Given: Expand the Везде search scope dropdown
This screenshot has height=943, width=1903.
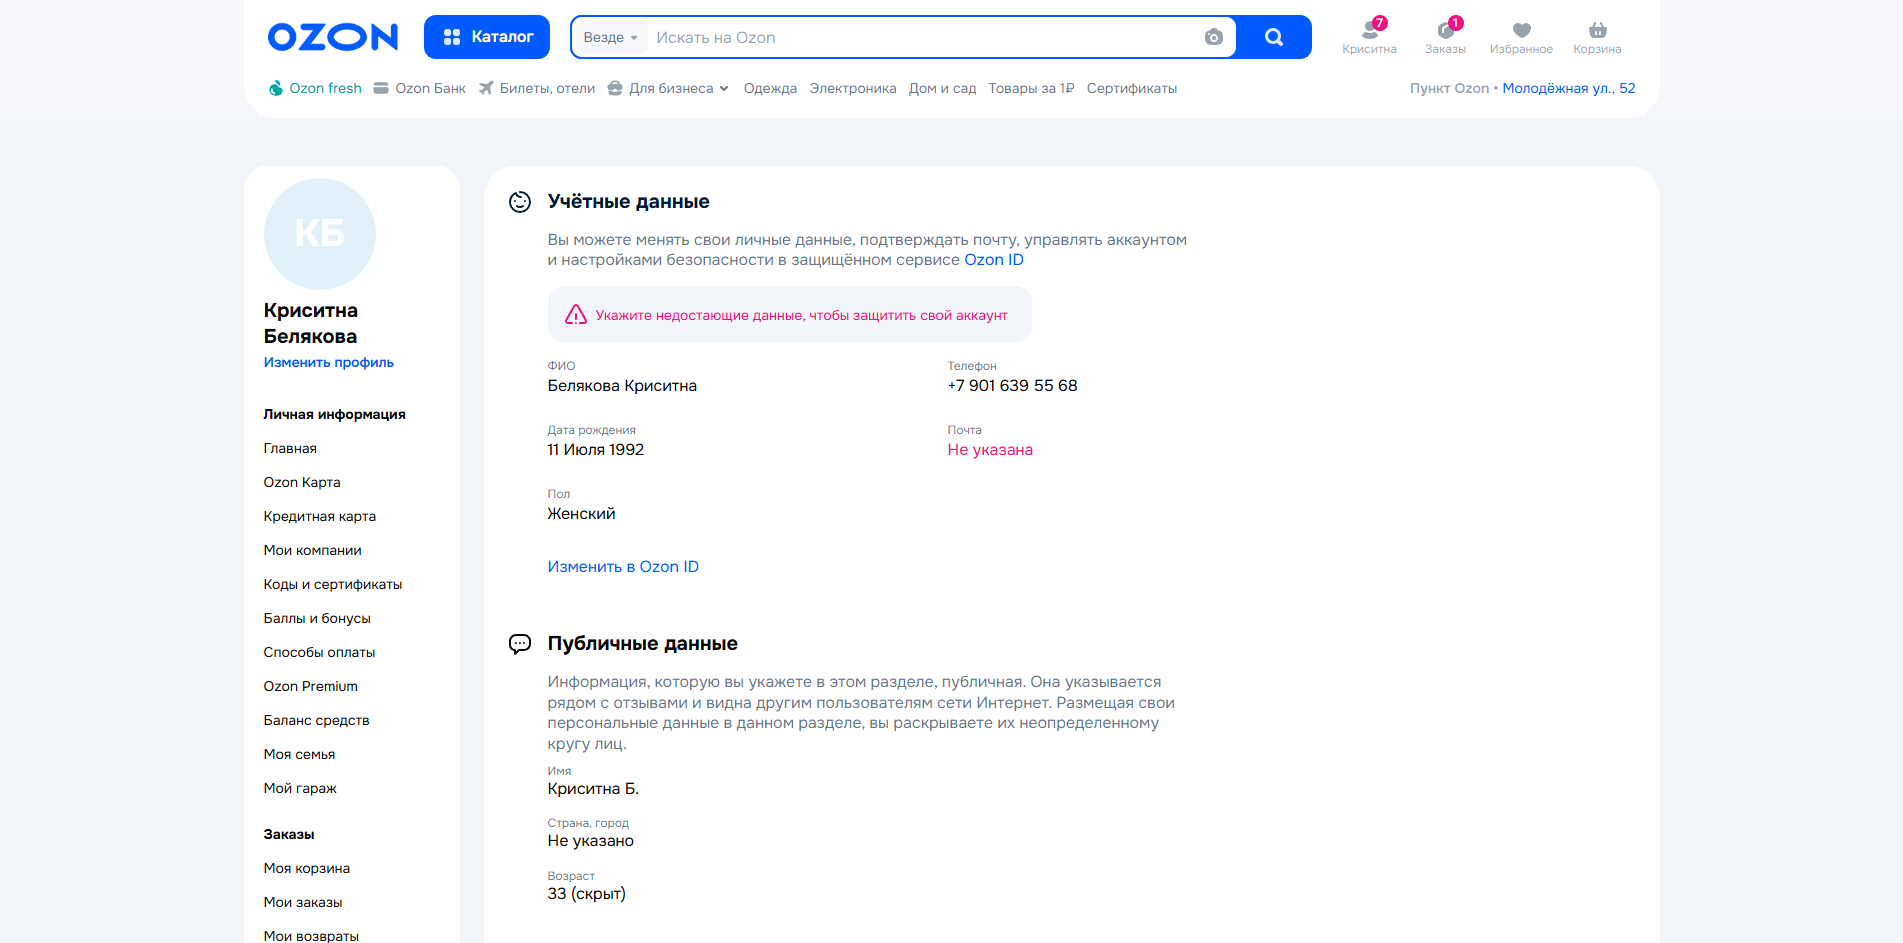Looking at the screenshot, I should [610, 38].
